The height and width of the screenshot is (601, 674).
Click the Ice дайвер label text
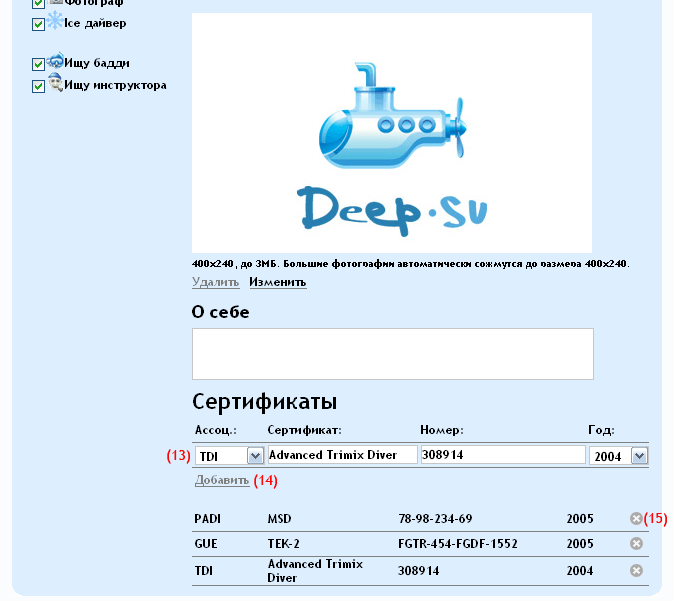95,23
